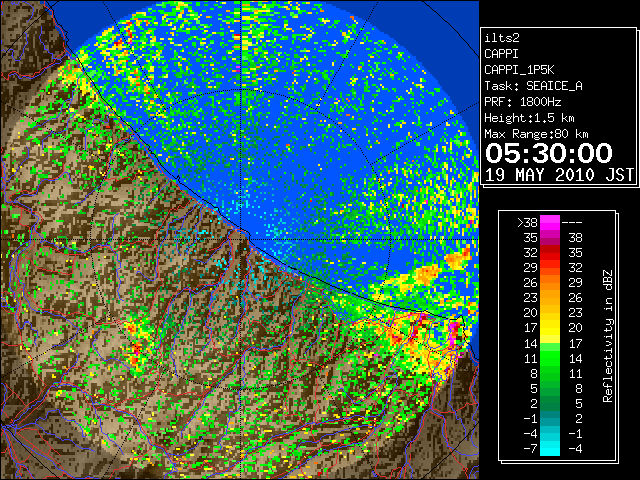Viewport: 640px width, 480px height.
Task: Click the '-7' legend value
Action: (x=530, y=448)
